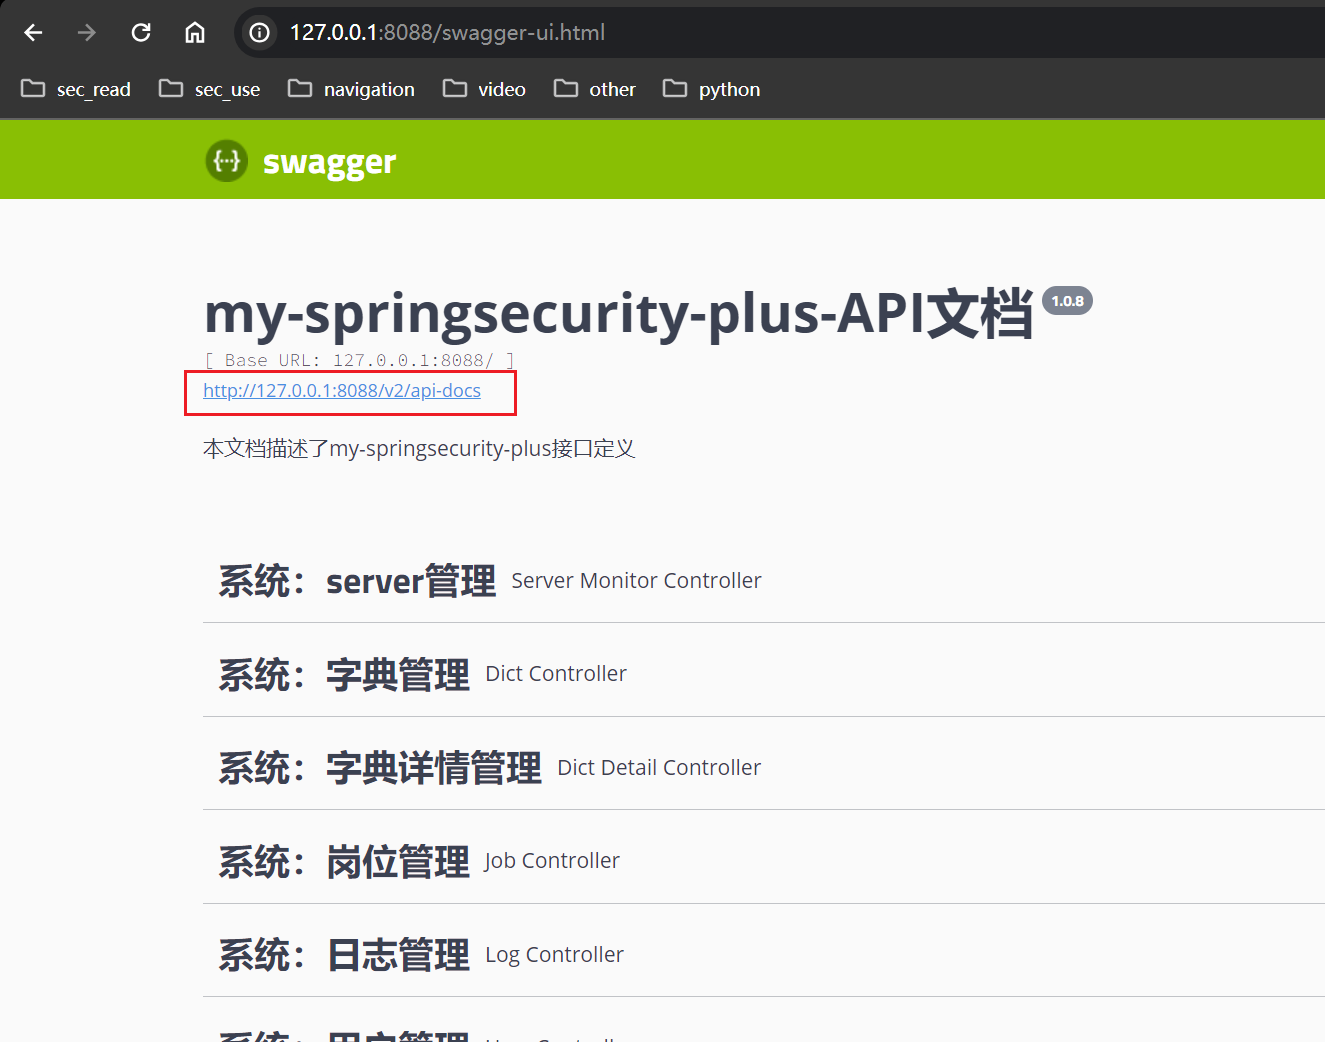
Task: Click the browser forward arrow
Action: [x=87, y=33]
